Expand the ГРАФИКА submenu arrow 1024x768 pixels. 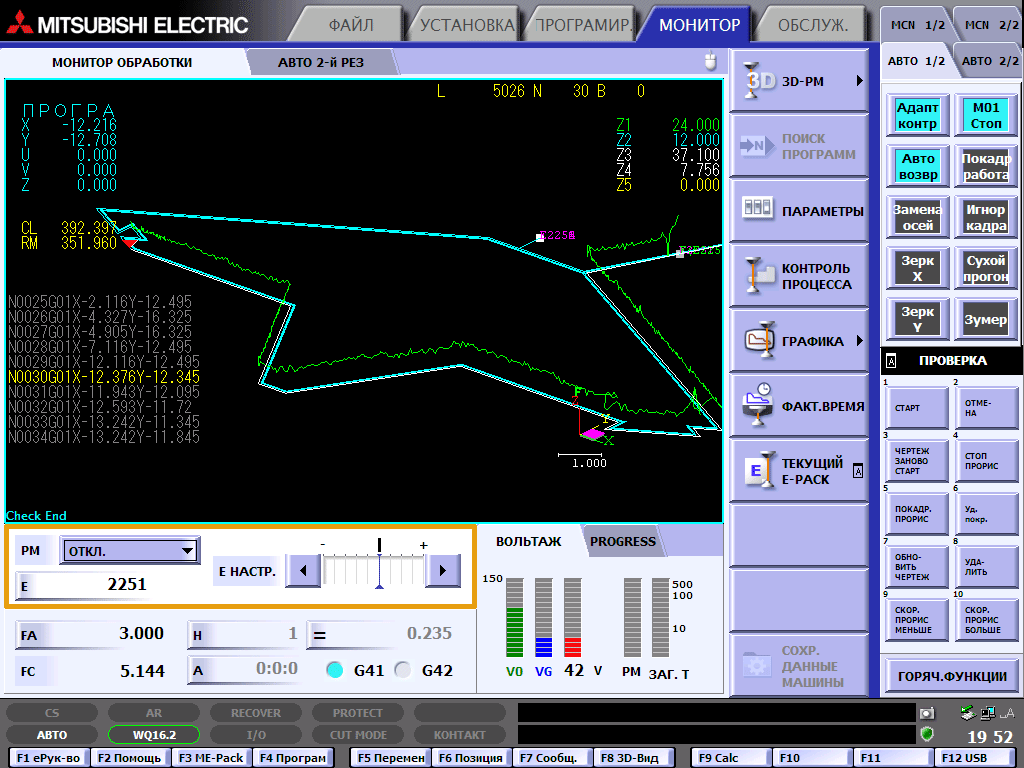point(859,341)
